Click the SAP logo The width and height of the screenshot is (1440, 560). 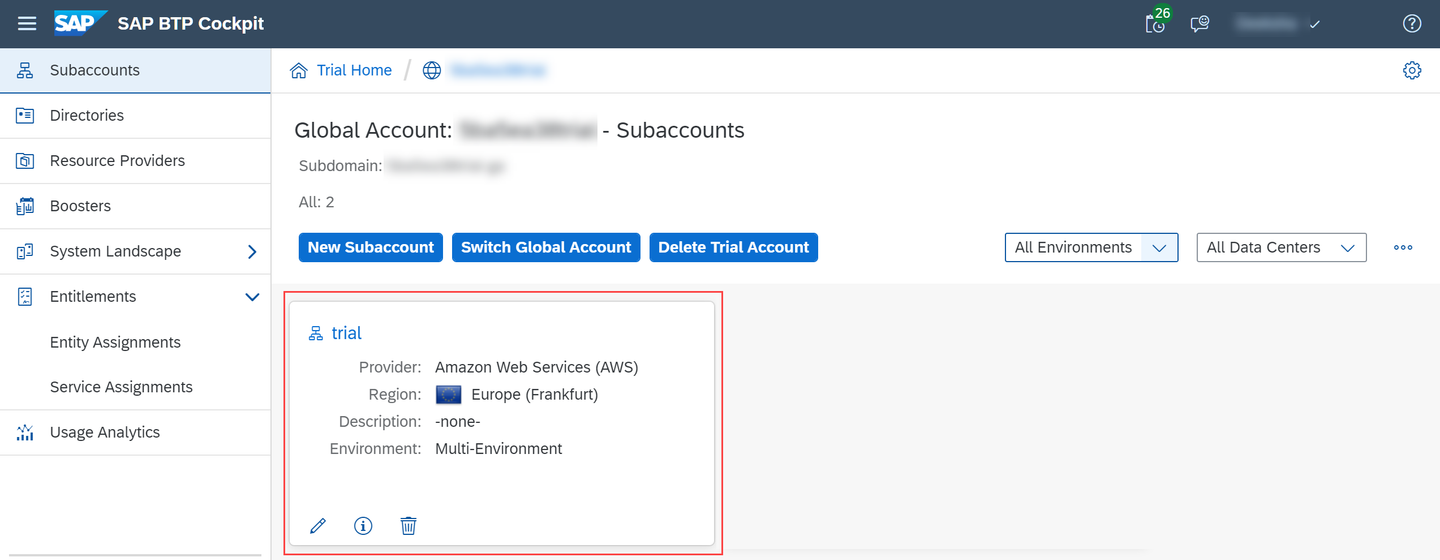tap(80, 23)
